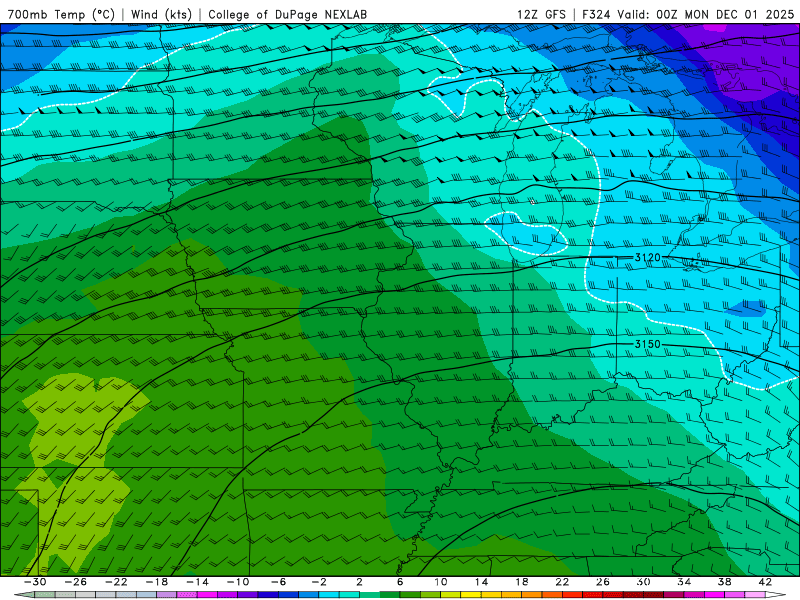Click the magenta swatch below -14 on the colorbar

[x=207, y=594]
